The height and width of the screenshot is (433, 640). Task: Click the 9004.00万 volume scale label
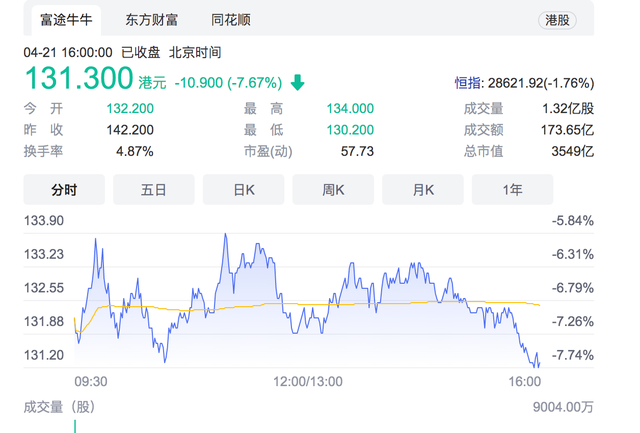pyautogui.click(x=563, y=407)
